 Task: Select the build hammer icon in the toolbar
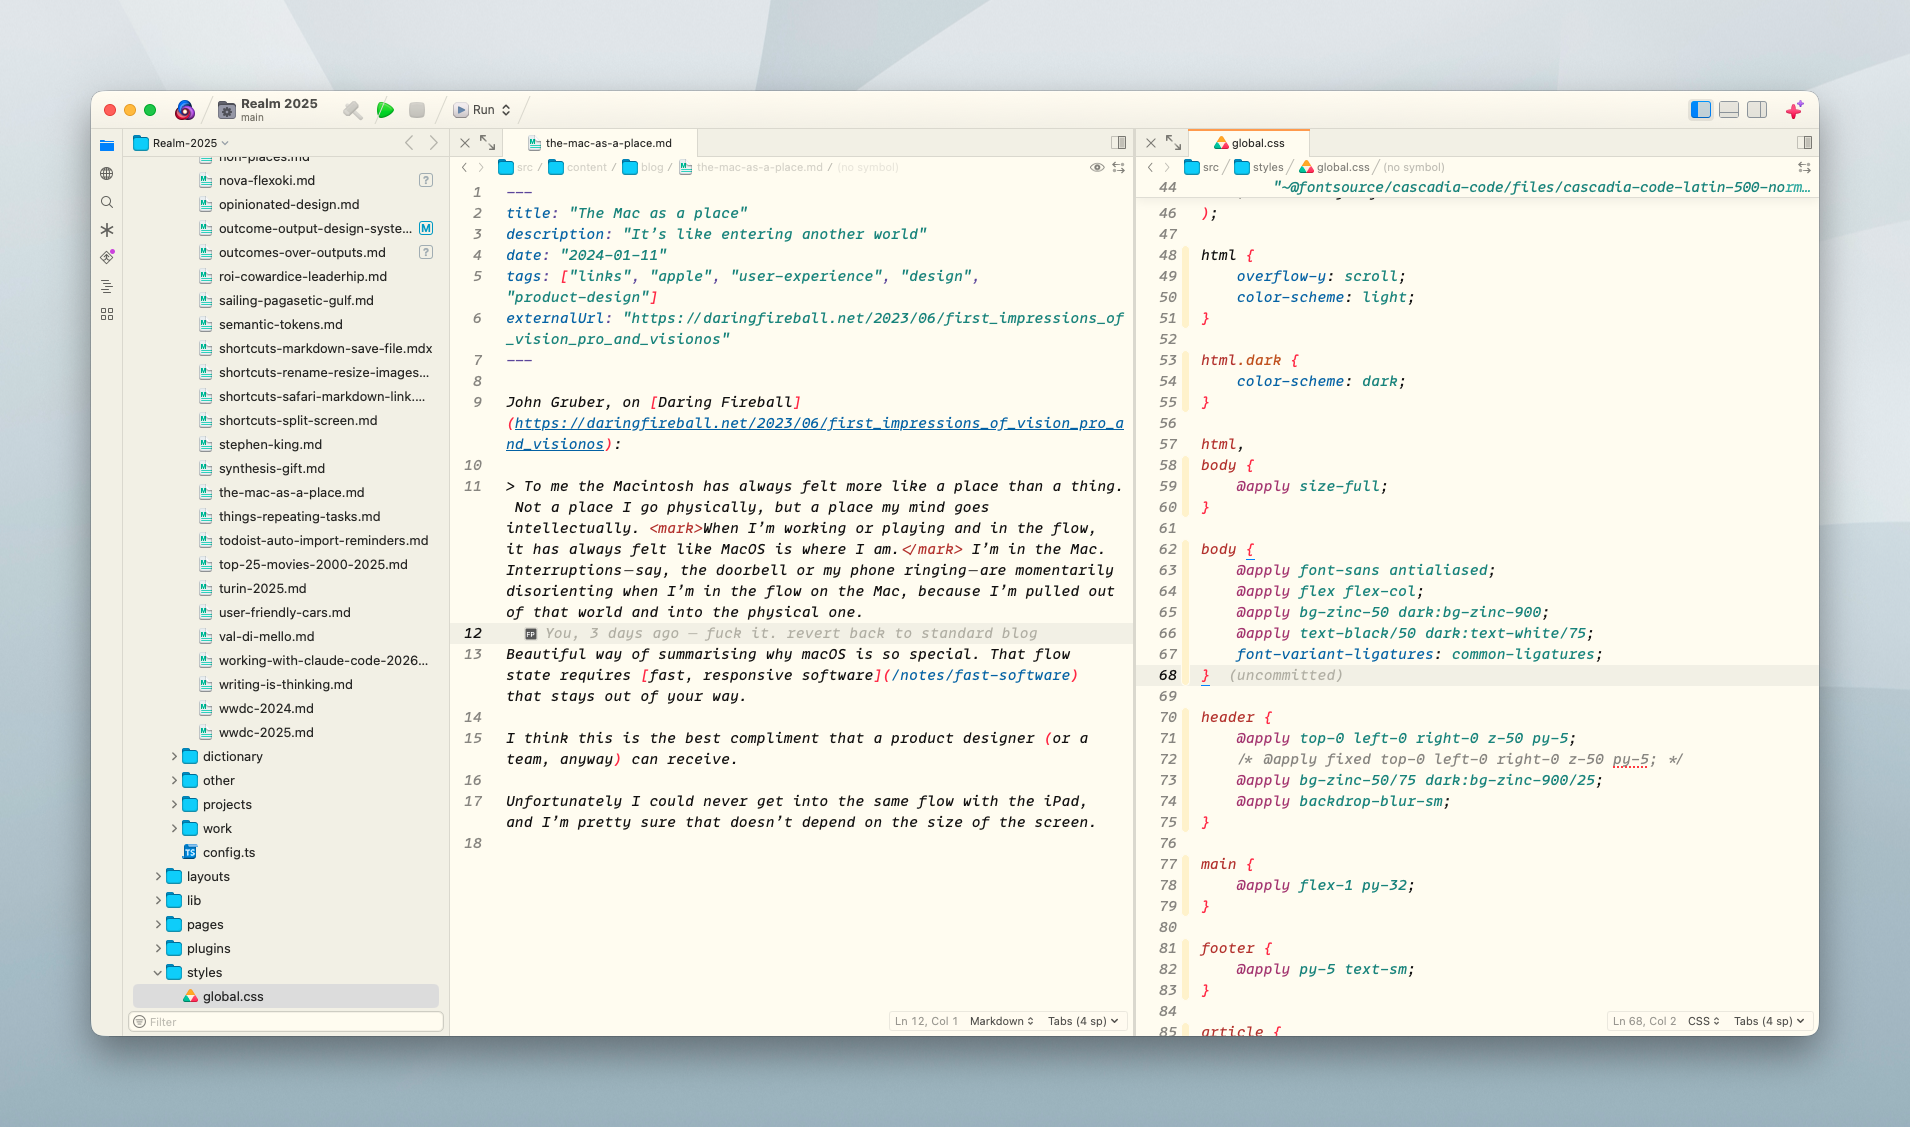coord(352,110)
